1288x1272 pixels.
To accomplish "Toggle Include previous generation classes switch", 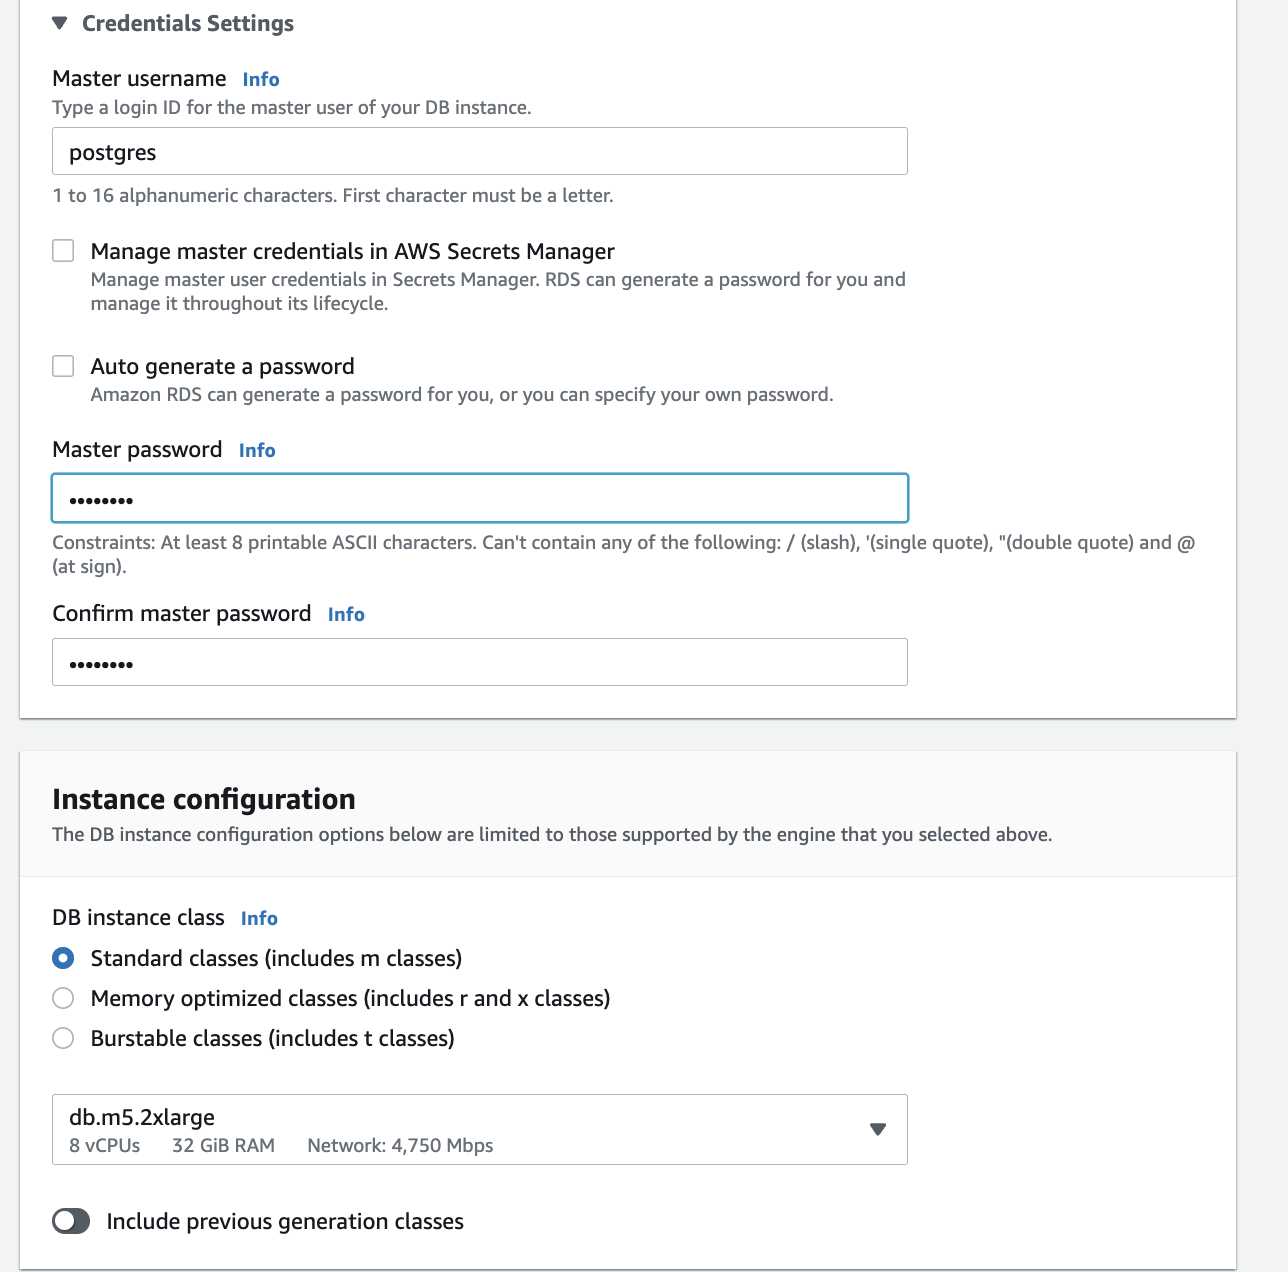I will [x=71, y=1221].
